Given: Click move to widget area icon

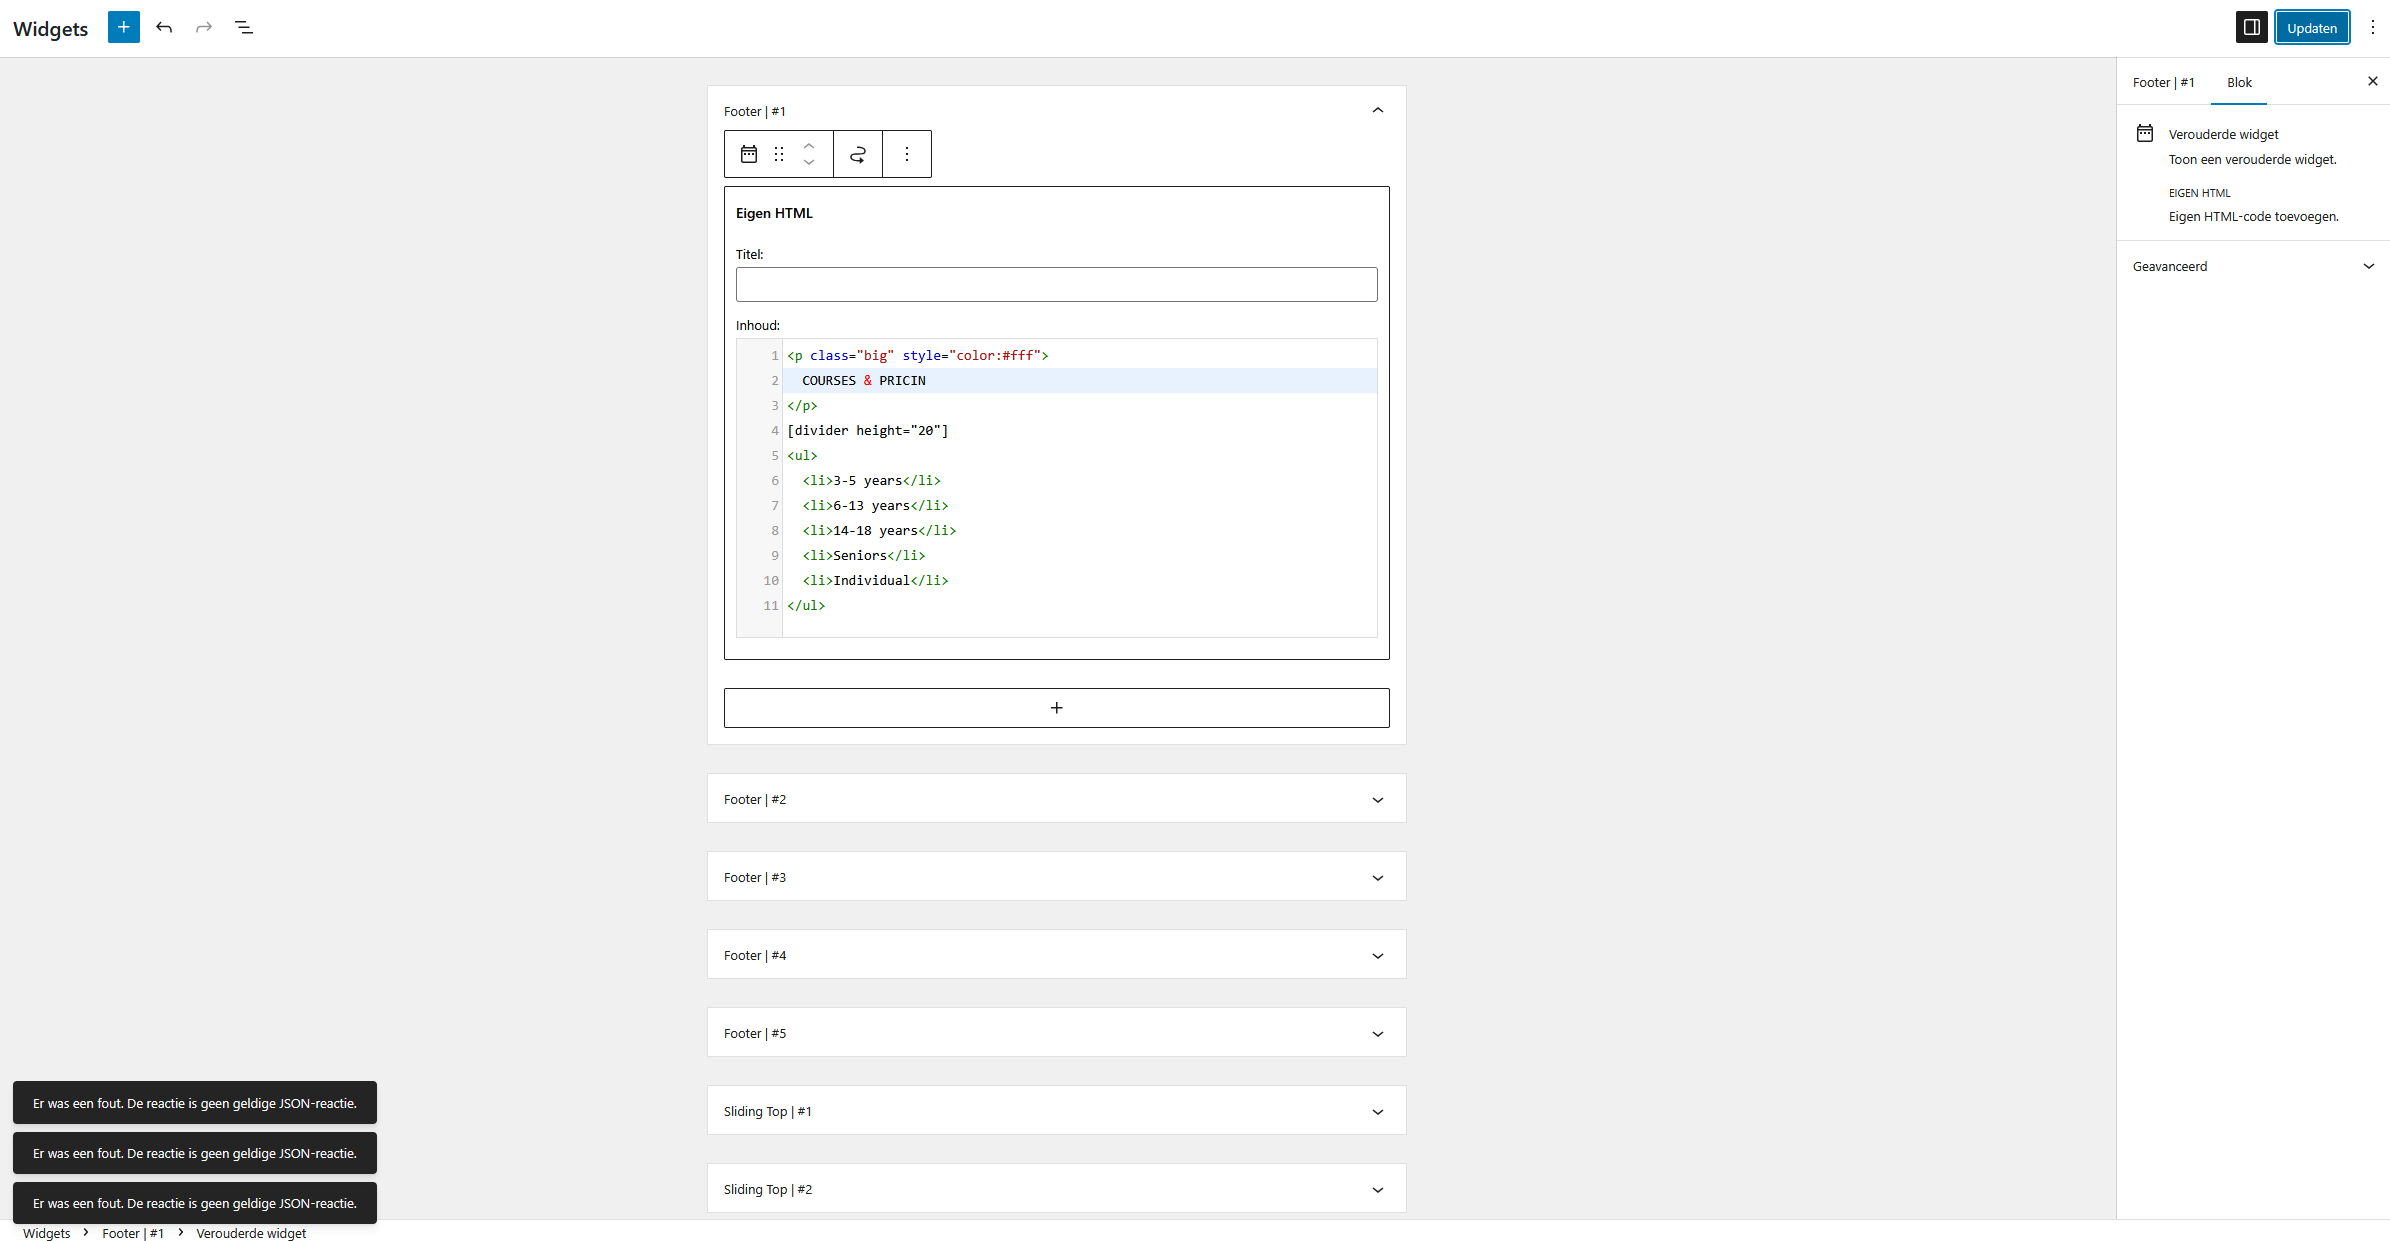Looking at the screenshot, I should coord(858,154).
